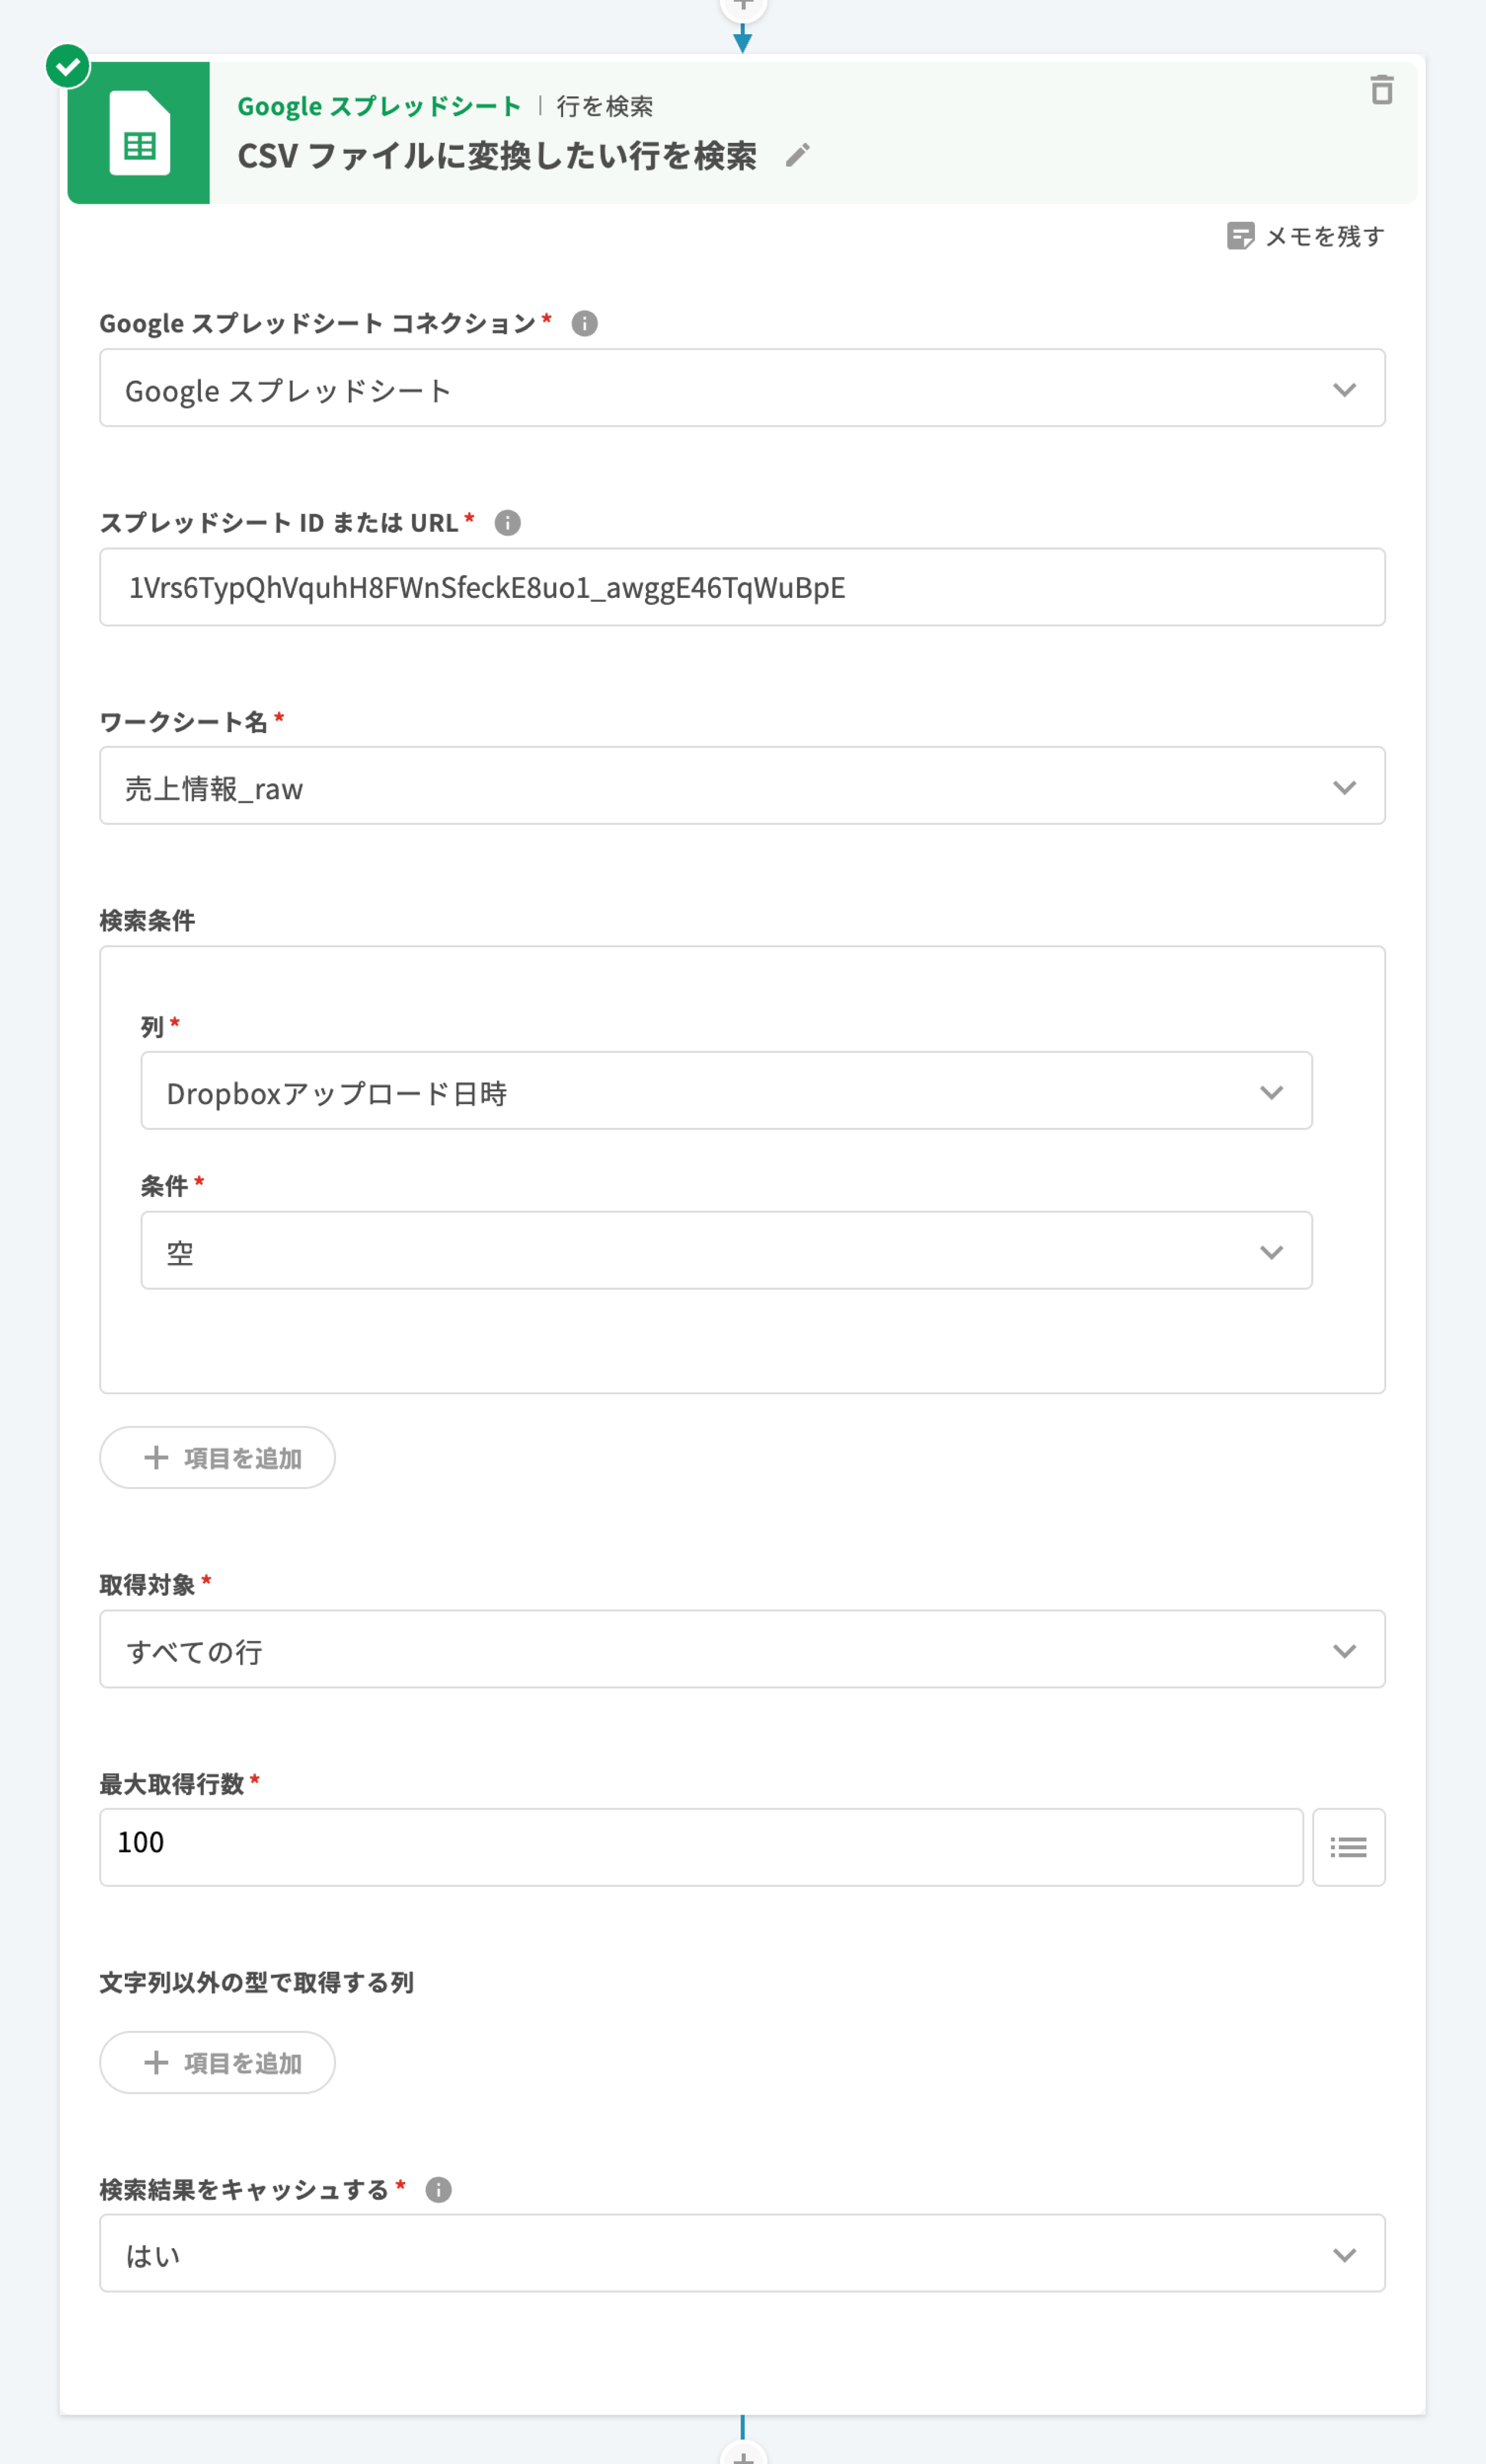
Task: Expand the 検索結果をキャッシュする dropdown
Action: point(742,2253)
